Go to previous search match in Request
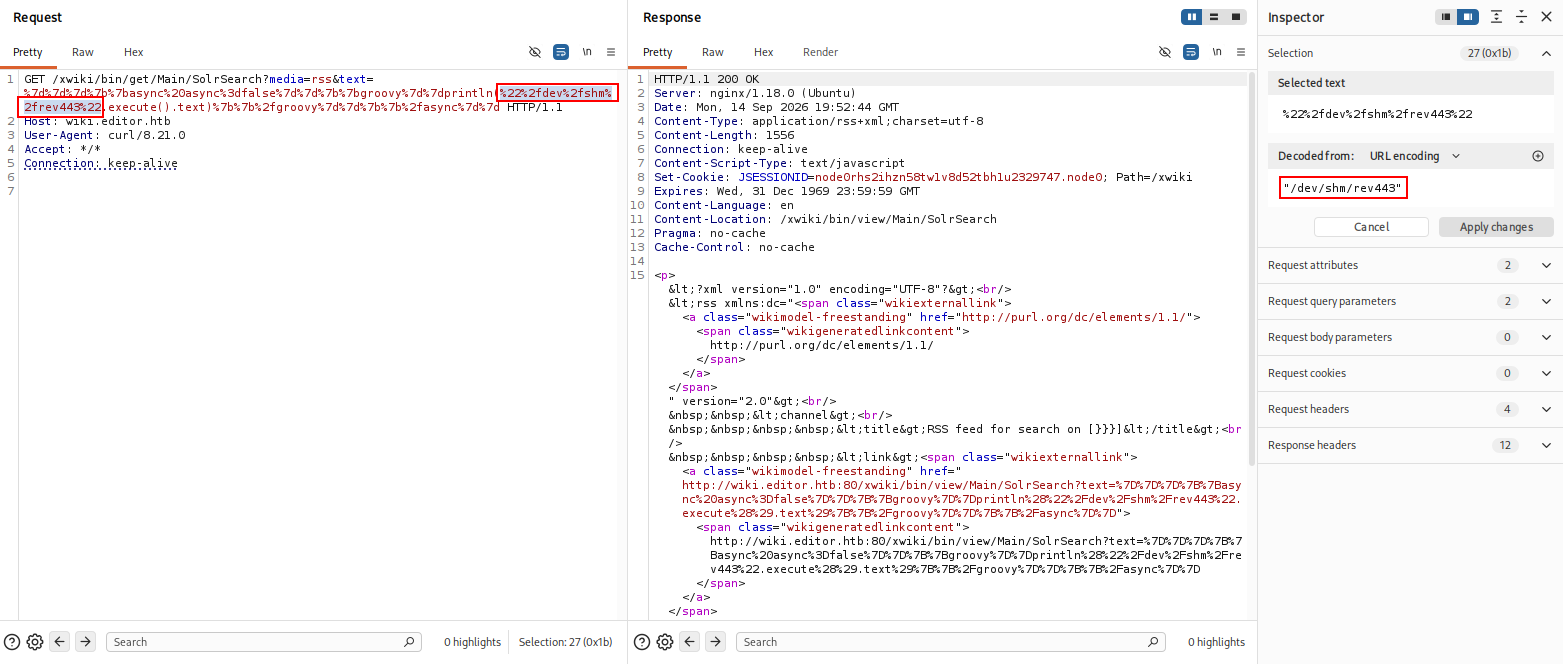Screen dimensions: 1563x664 (x=60, y=642)
